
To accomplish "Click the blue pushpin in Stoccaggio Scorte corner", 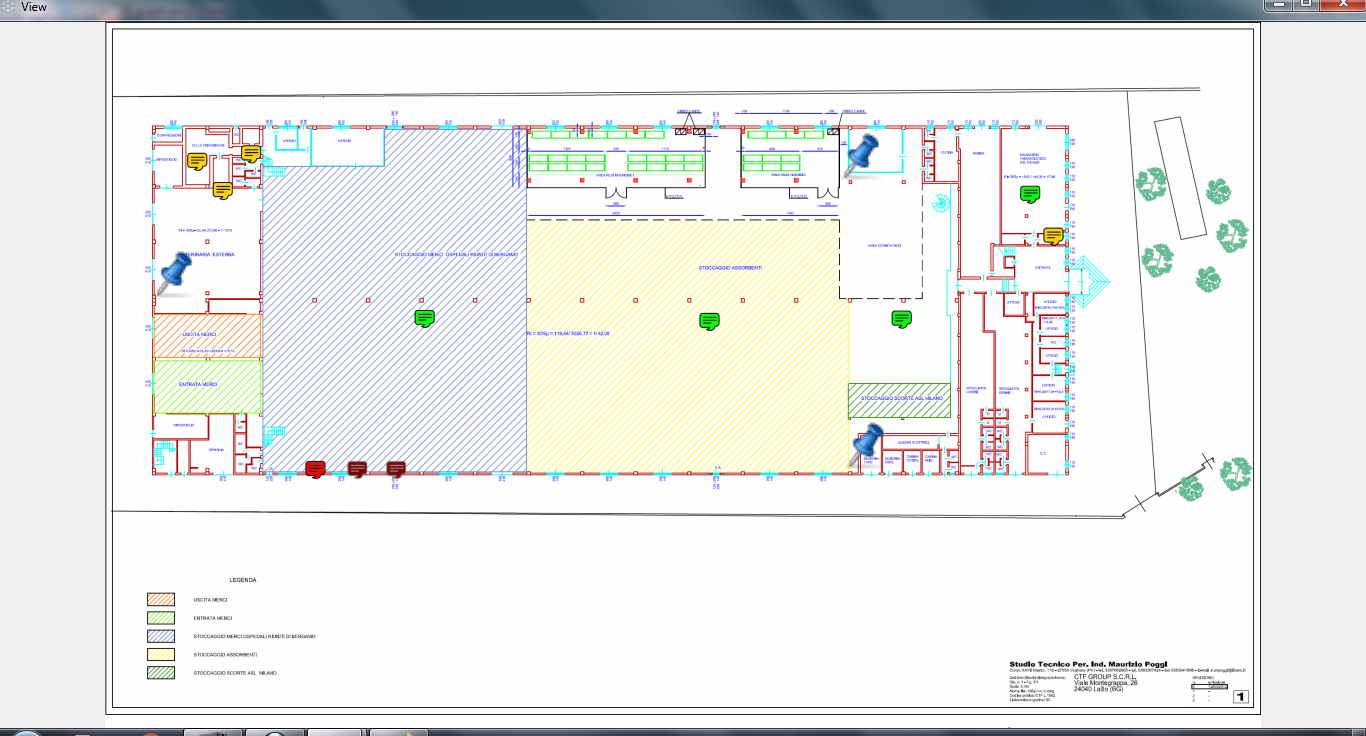I will click(x=867, y=443).
